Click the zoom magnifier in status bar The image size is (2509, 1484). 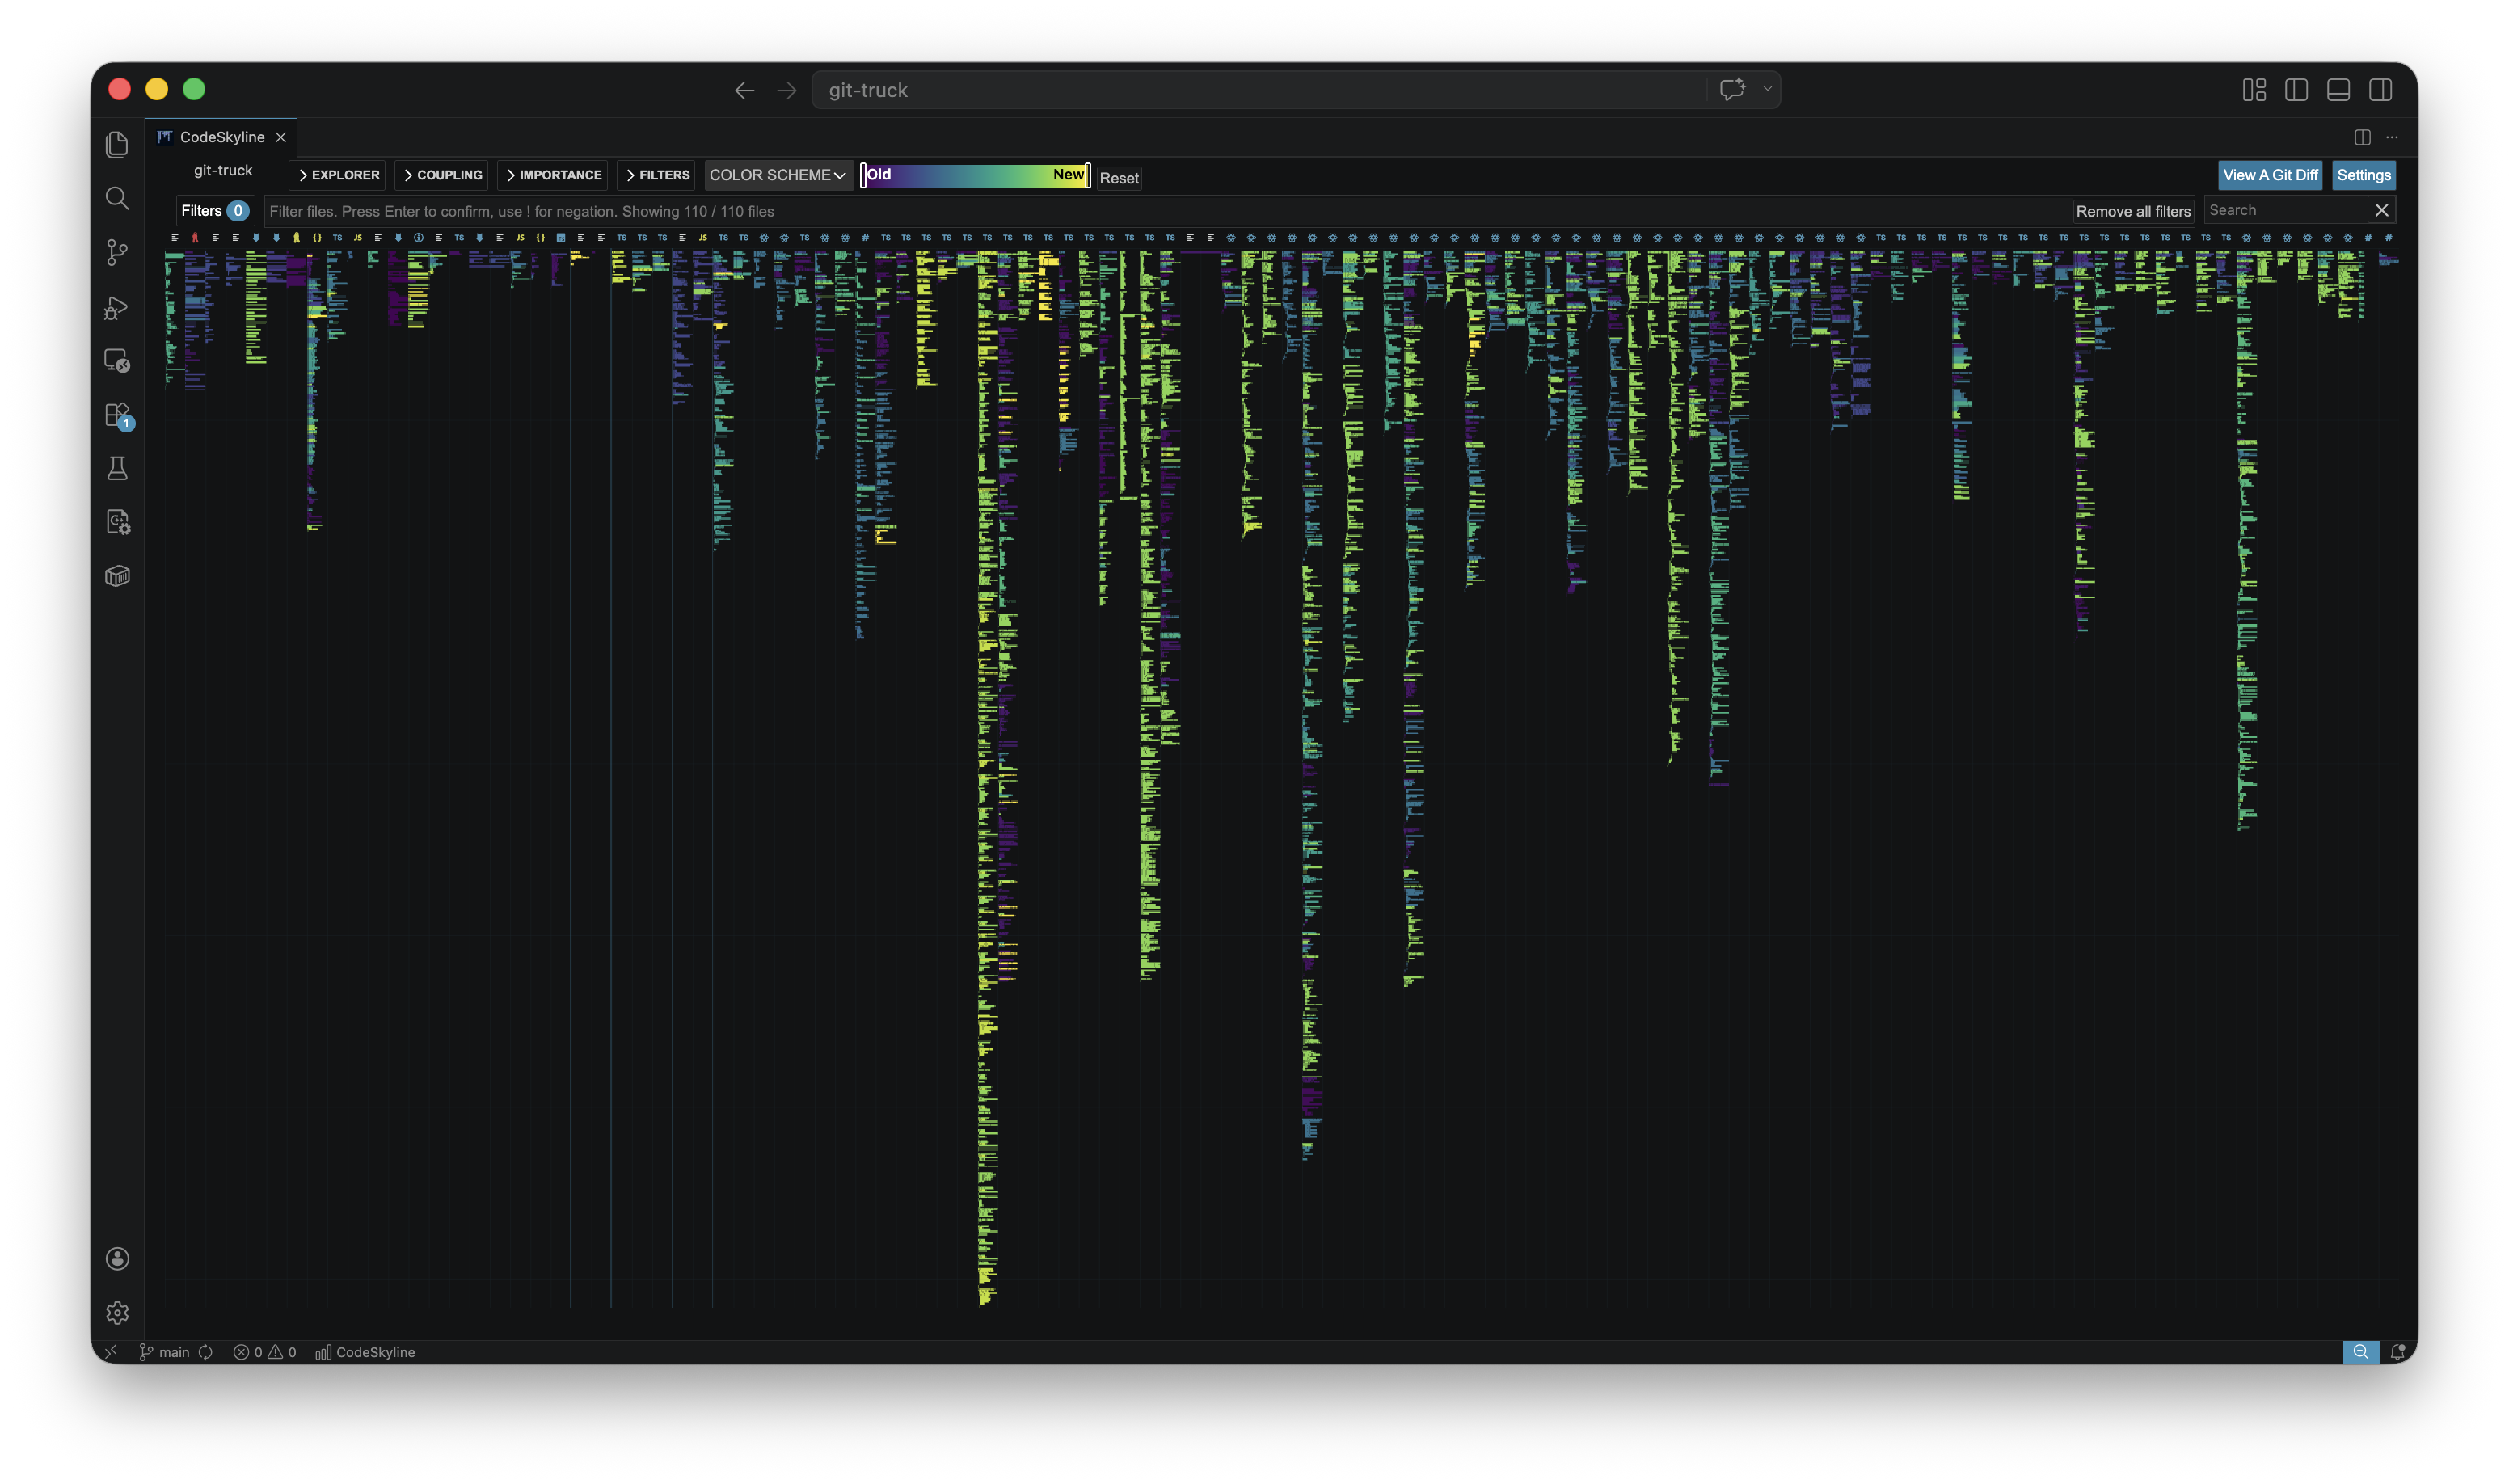pyautogui.click(x=2360, y=1352)
